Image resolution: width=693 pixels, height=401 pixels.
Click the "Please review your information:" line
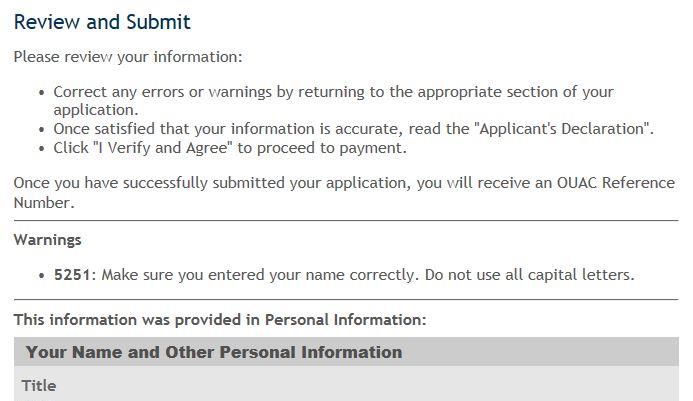128,57
